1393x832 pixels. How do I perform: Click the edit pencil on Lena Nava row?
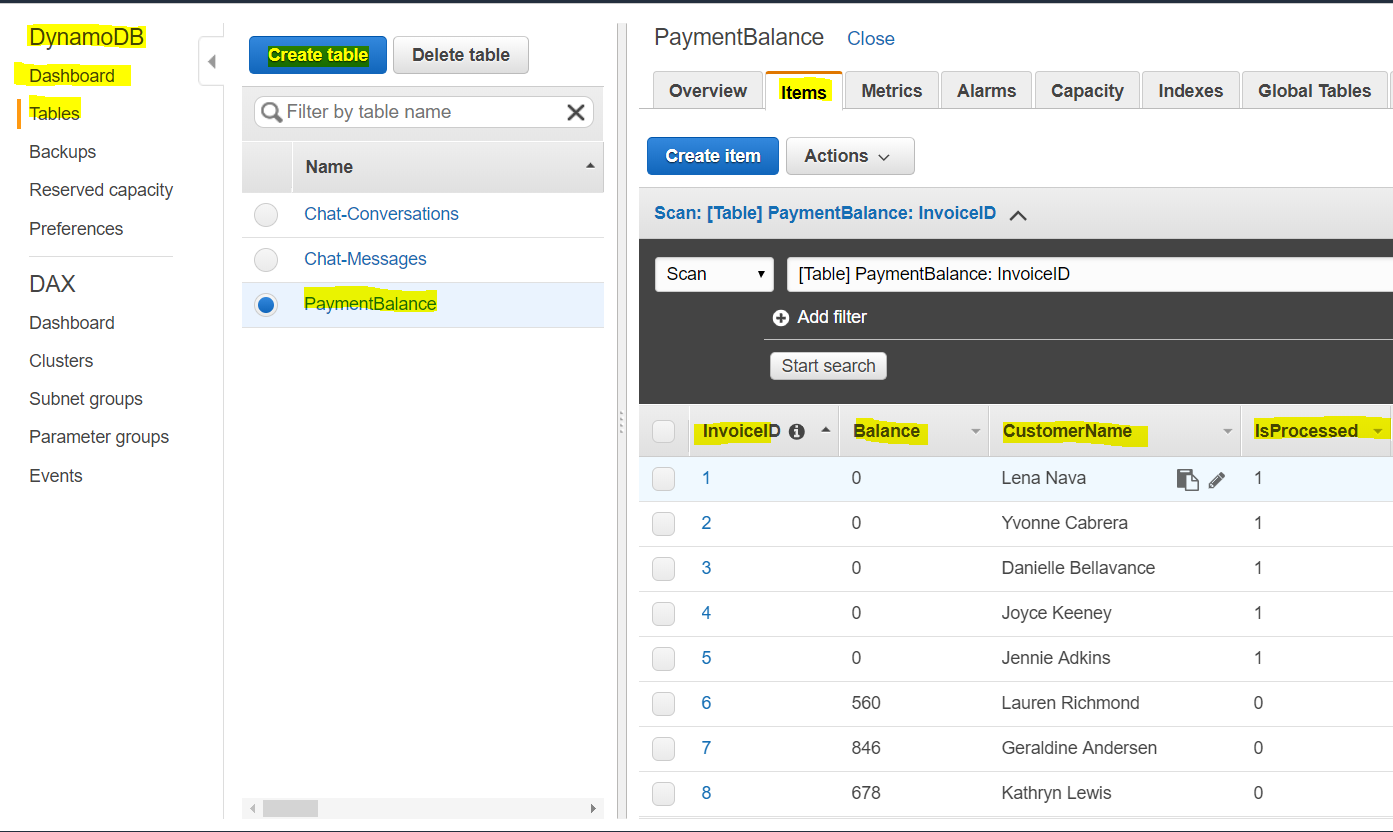pos(1217,480)
